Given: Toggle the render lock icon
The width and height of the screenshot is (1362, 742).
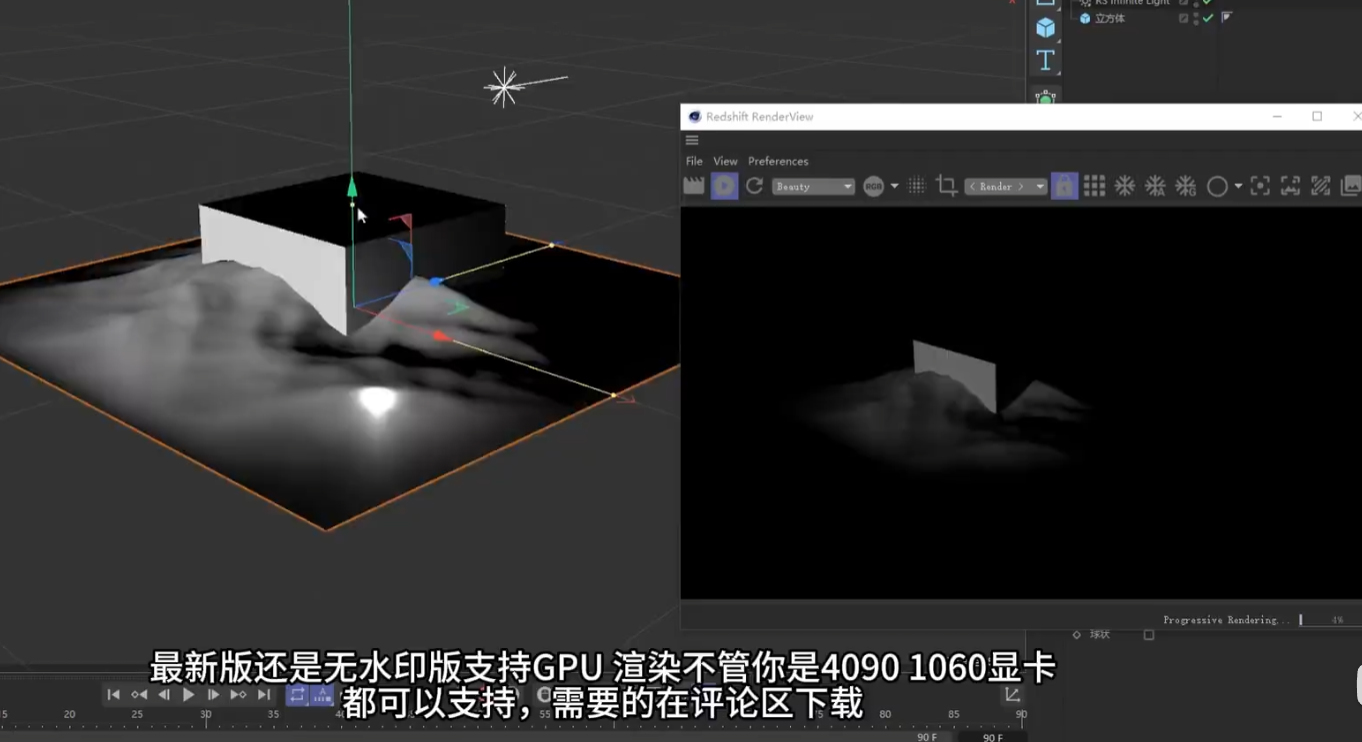Looking at the screenshot, I should (x=1064, y=186).
